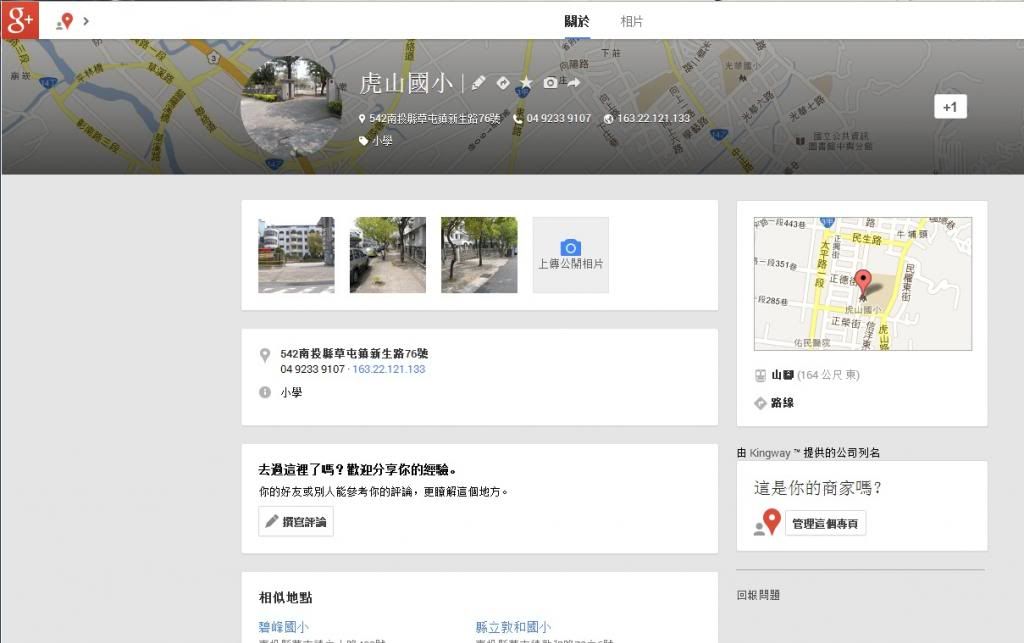Open the second photo of the tree-lined sidewalk

388,255
